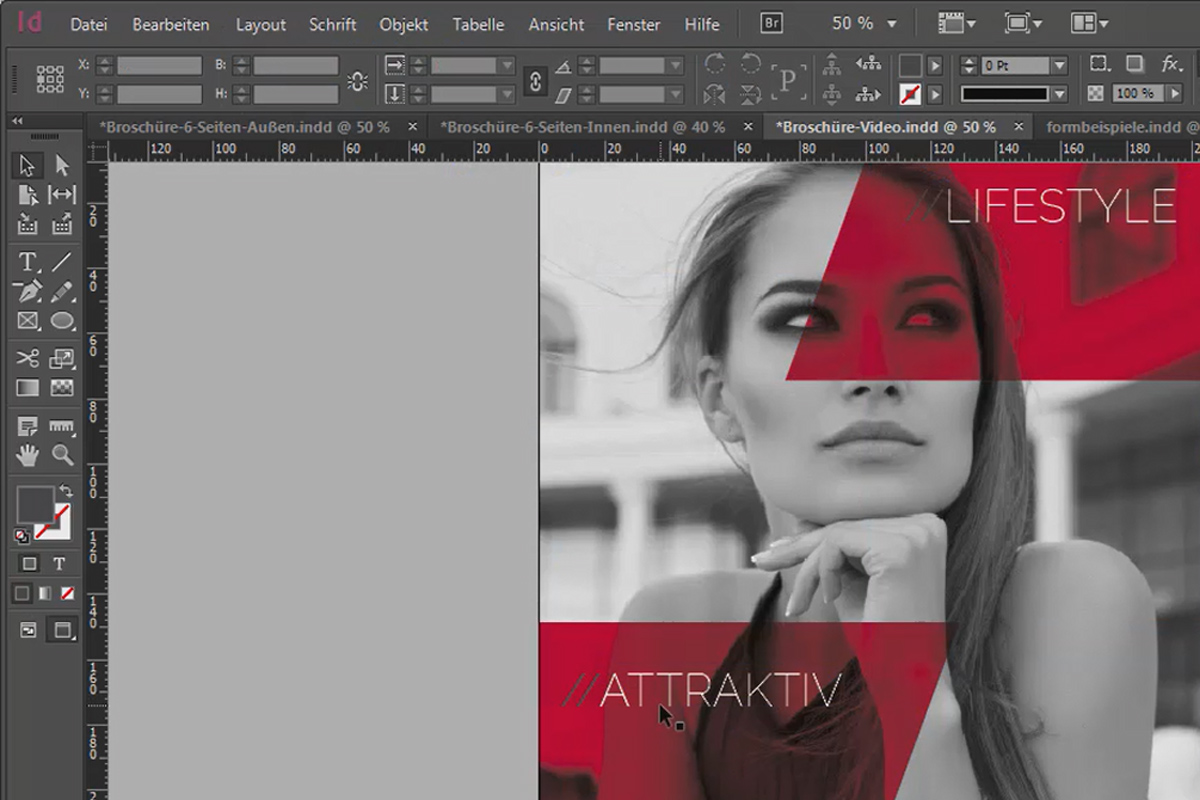Select the Zoom magnifier tool
Screen dimensions: 1200x800
(62, 455)
